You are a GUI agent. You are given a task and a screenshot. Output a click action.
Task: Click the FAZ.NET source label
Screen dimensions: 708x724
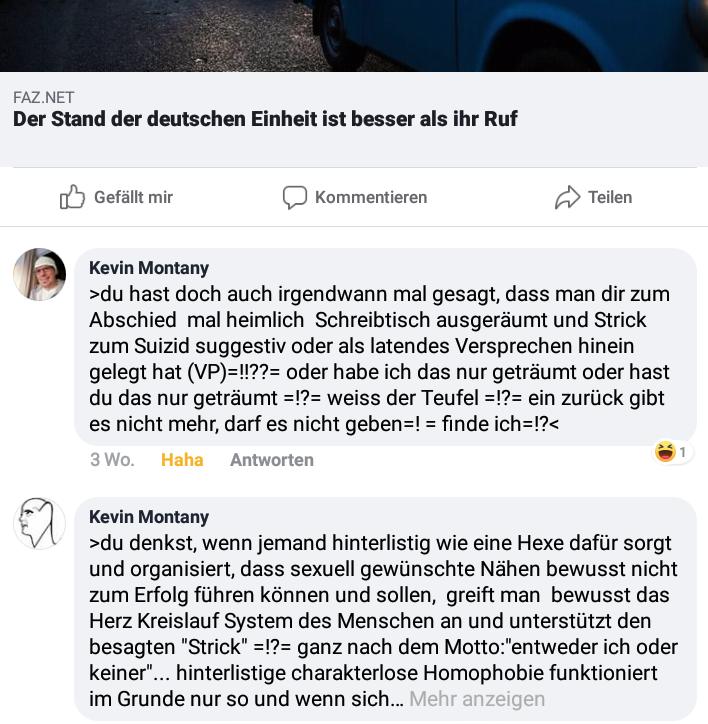(x=43, y=97)
